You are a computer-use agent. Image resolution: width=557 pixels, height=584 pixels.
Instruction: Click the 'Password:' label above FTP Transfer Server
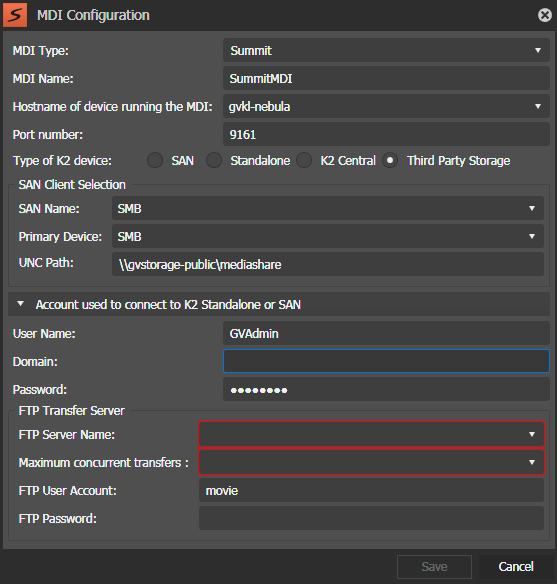(x=39, y=390)
